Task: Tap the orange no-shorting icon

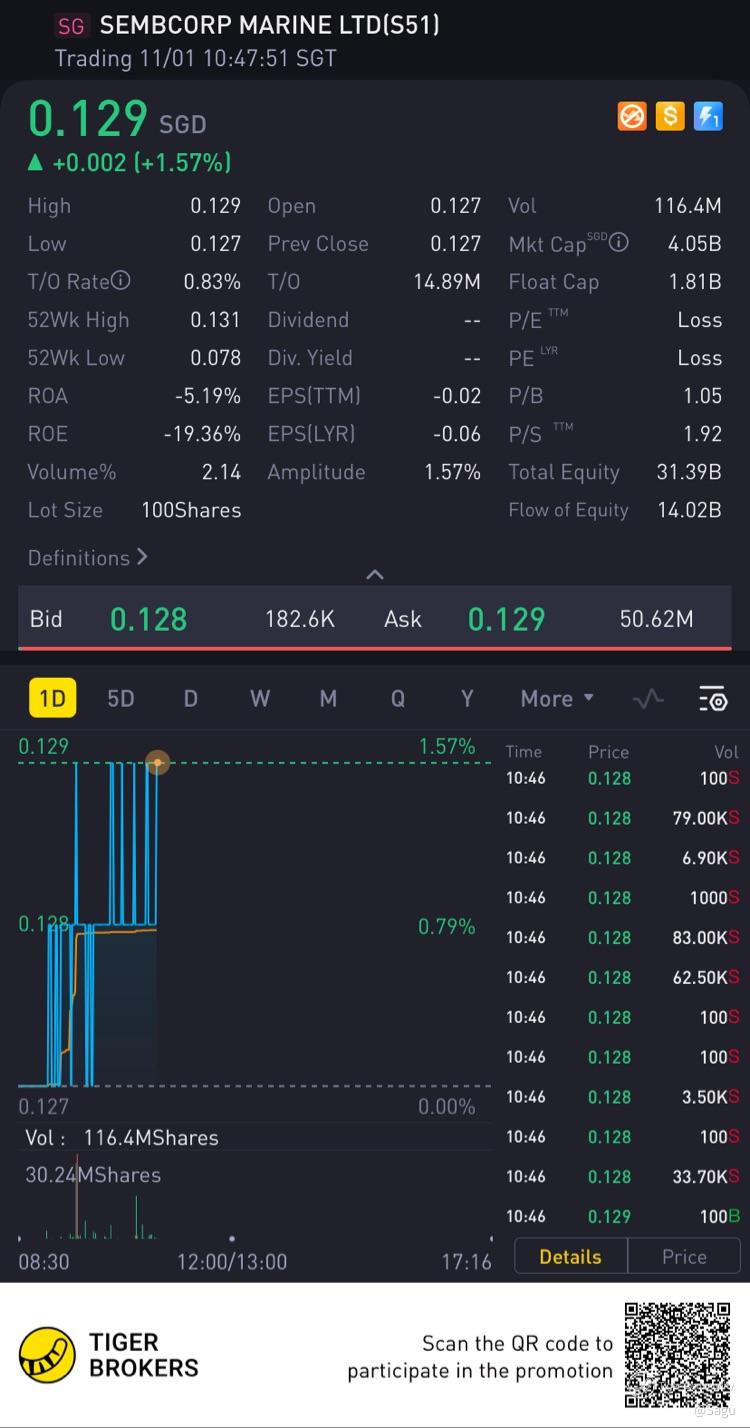Action: pos(632,117)
